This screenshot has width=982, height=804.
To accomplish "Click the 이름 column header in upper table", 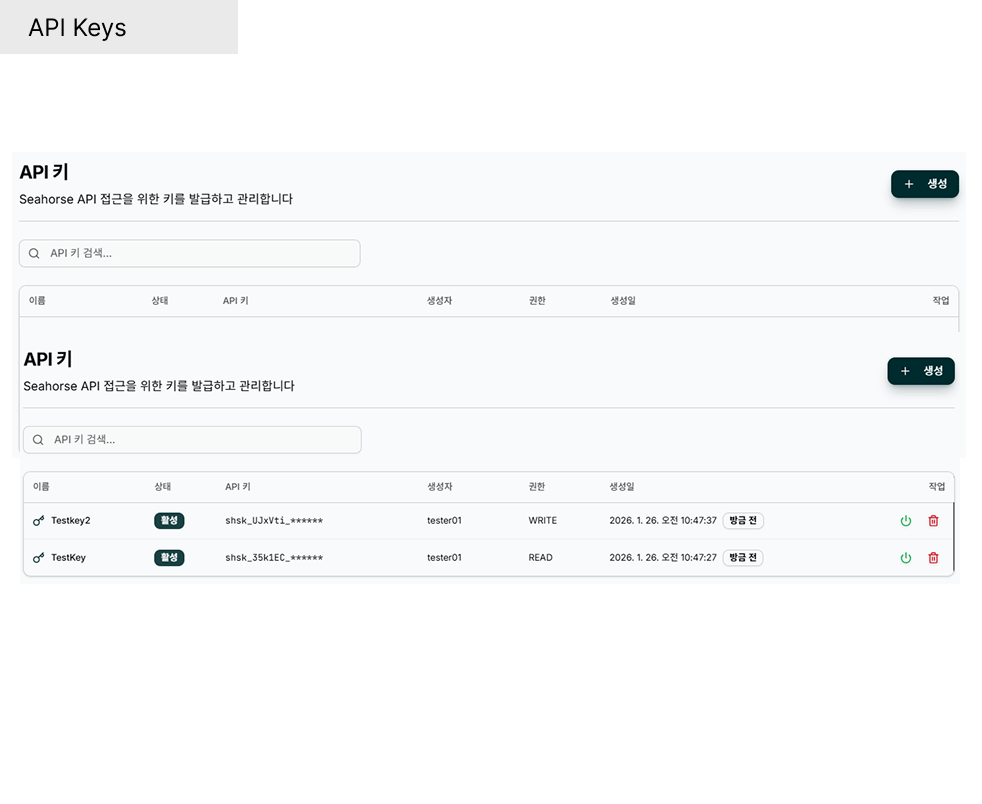I will [37, 301].
